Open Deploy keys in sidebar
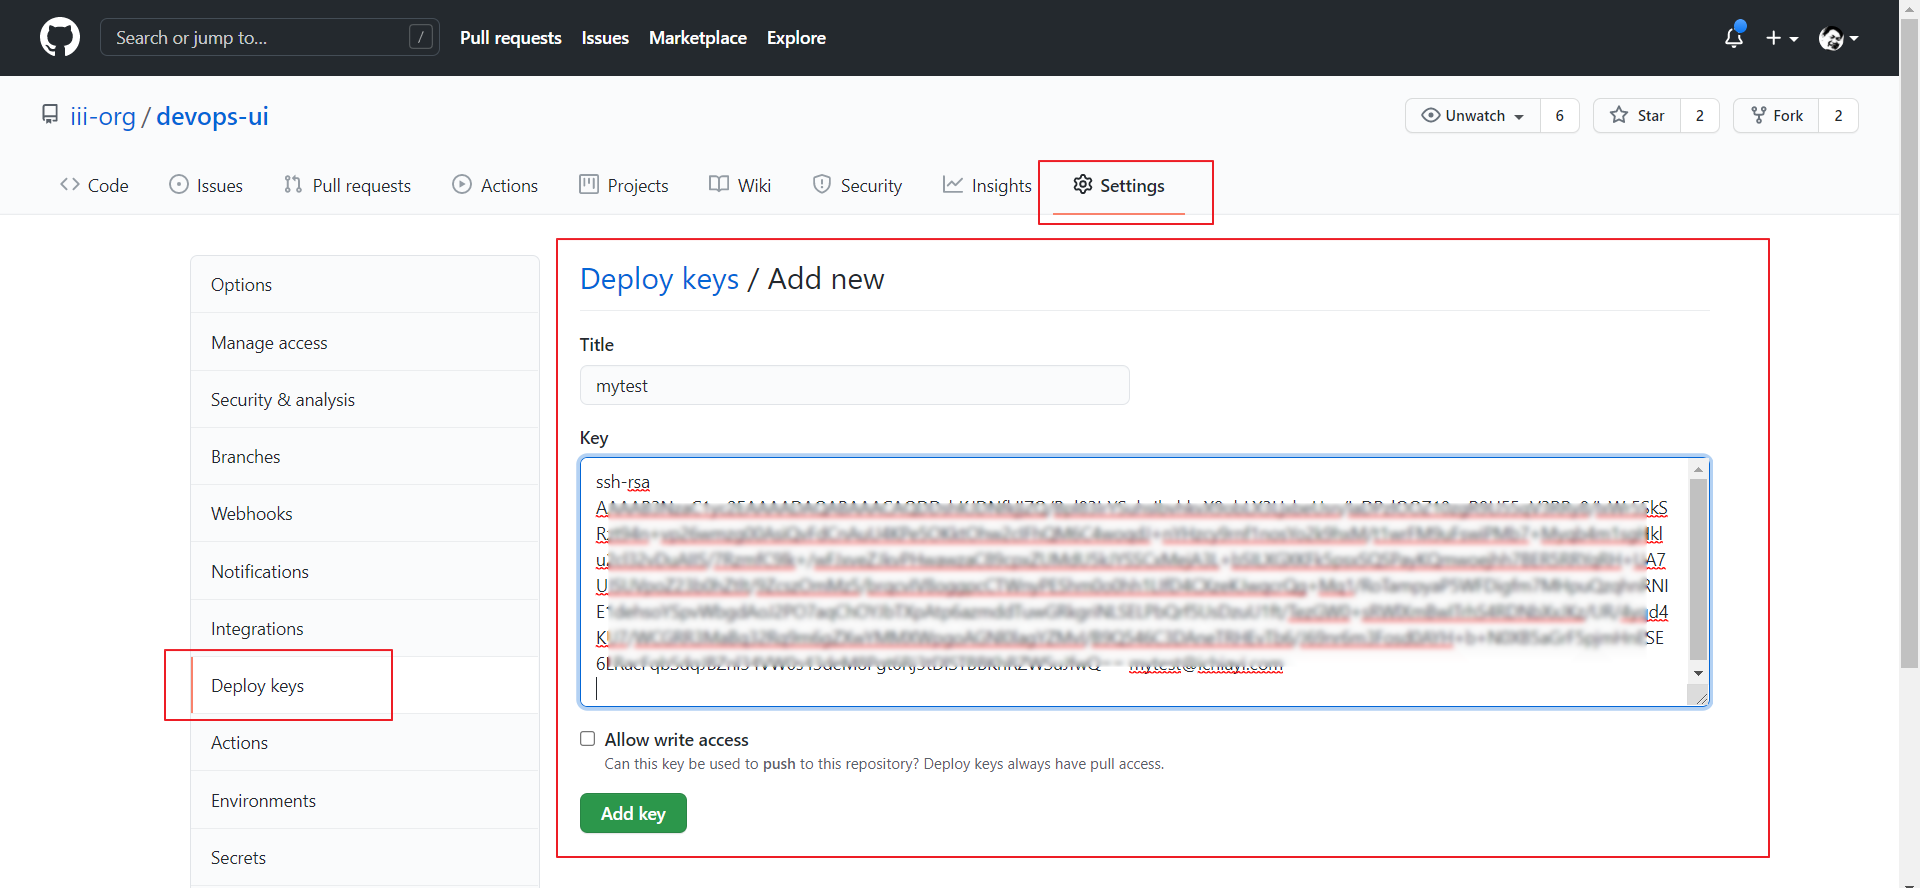The width and height of the screenshot is (1920, 888). 365,685
